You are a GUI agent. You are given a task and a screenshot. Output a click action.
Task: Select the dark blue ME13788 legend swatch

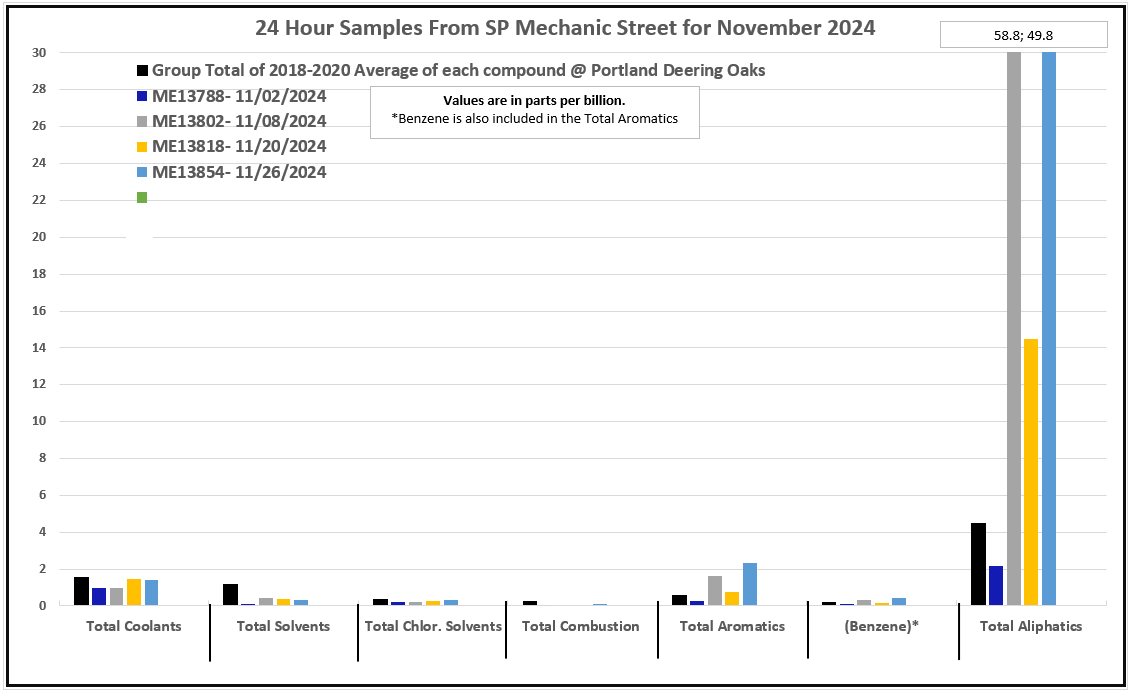[x=142, y=97]
